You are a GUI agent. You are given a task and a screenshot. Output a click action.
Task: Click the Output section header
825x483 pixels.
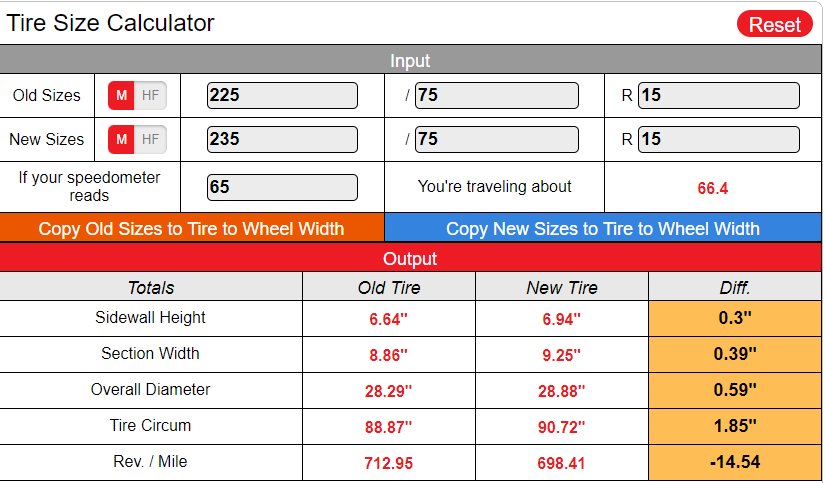[x=410, y=258]
